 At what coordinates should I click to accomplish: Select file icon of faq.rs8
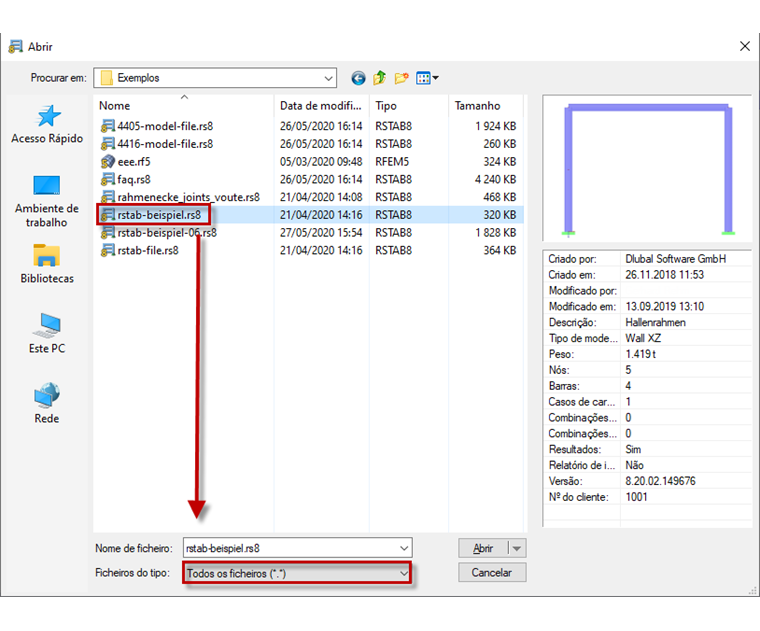click(108, 180)
